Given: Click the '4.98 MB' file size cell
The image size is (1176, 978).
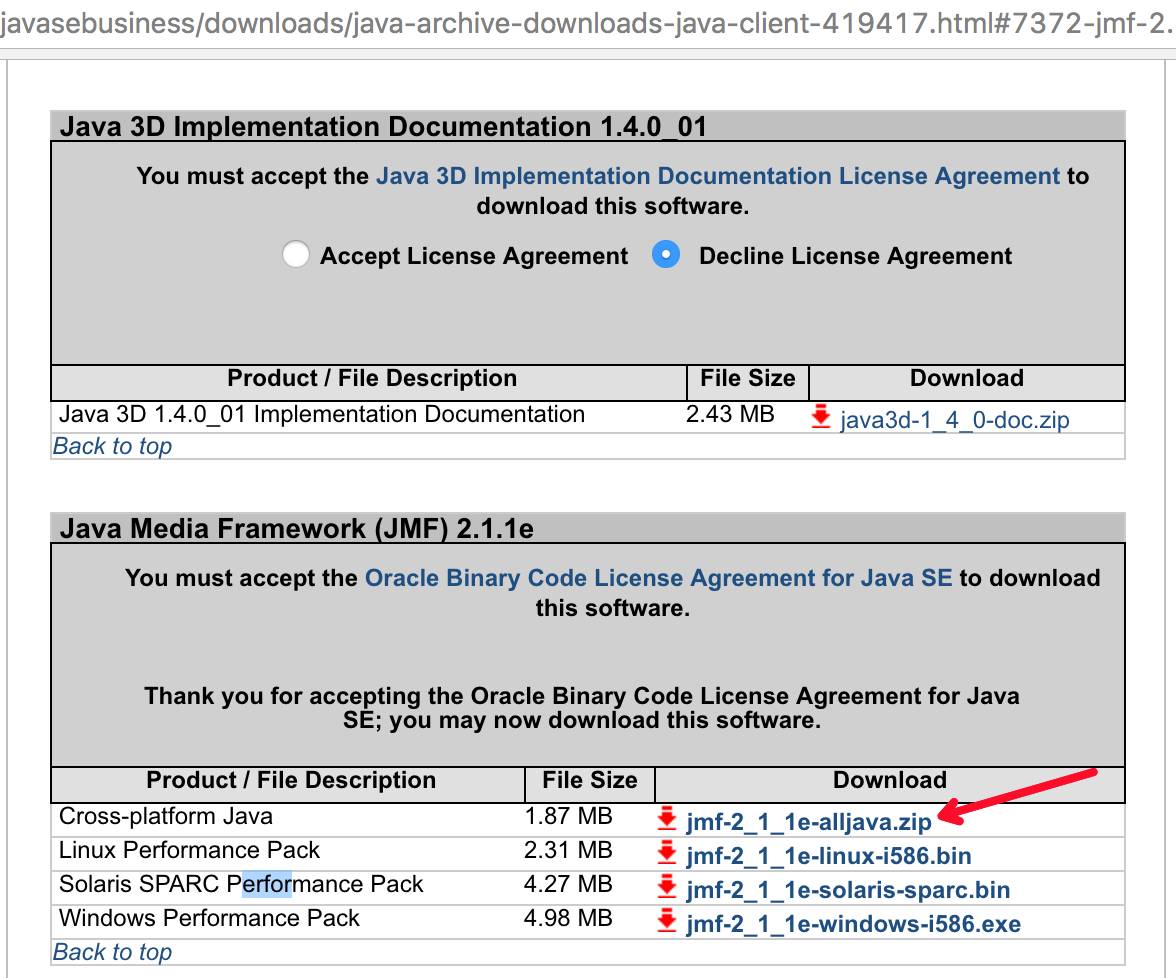Looking at the screenshot, I should point(568,918).
